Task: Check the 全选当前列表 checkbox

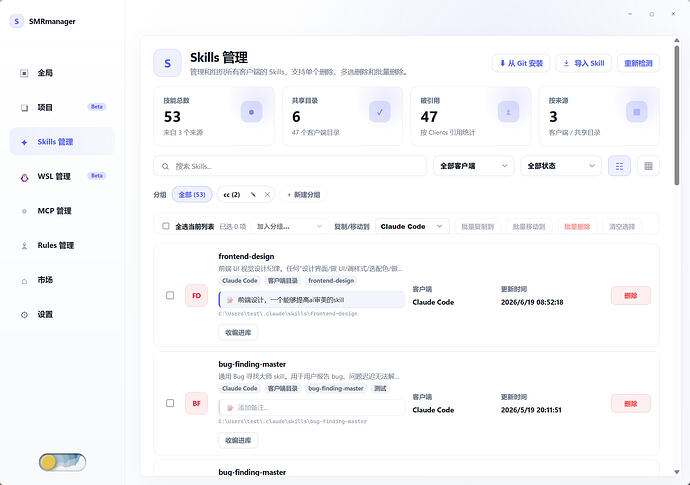Action: pos(166,226)
